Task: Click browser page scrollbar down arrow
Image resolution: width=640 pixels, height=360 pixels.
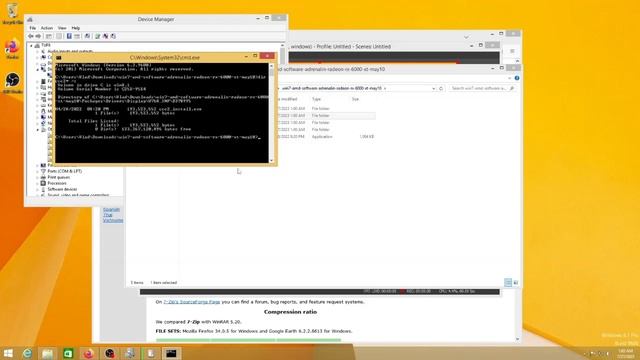Action: pyautogui.click(x=518, y=339)
